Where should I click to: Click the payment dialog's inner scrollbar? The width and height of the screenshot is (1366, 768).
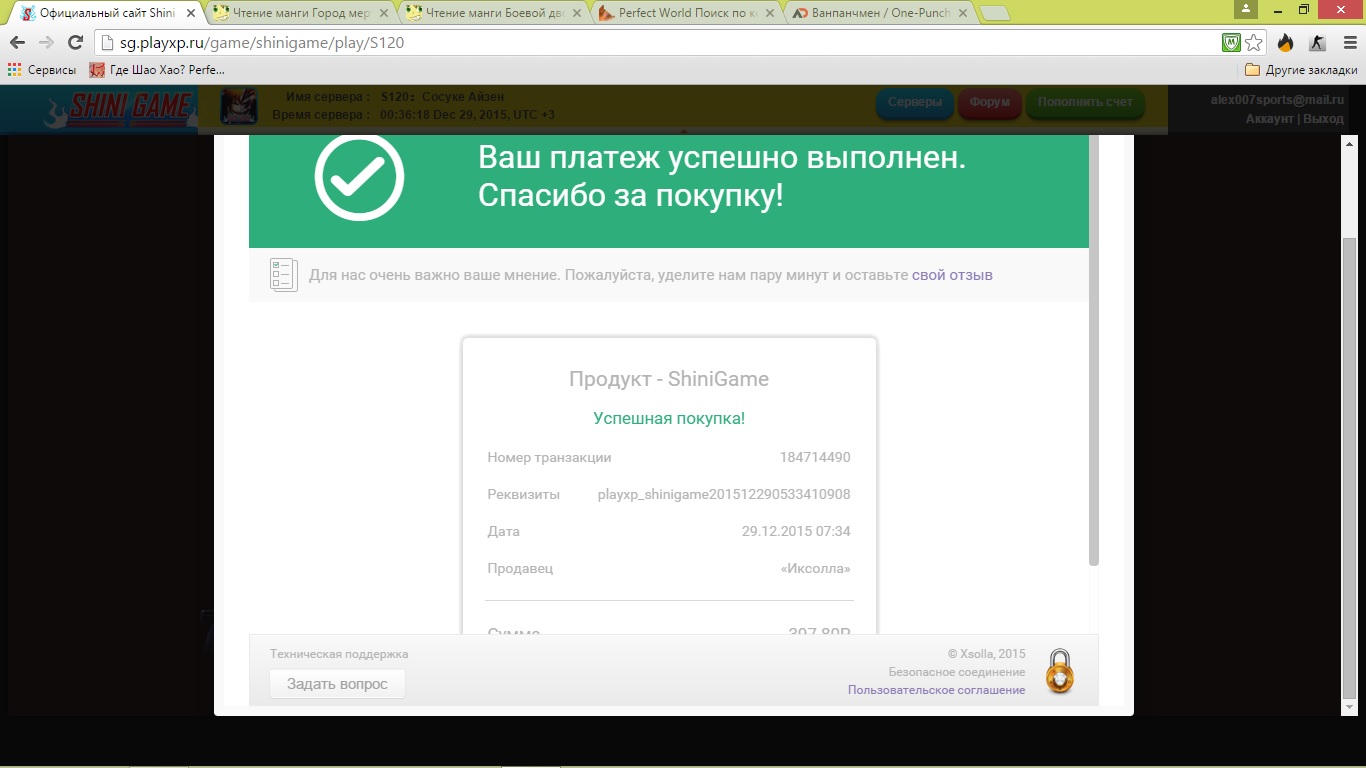coord(1094,350)
